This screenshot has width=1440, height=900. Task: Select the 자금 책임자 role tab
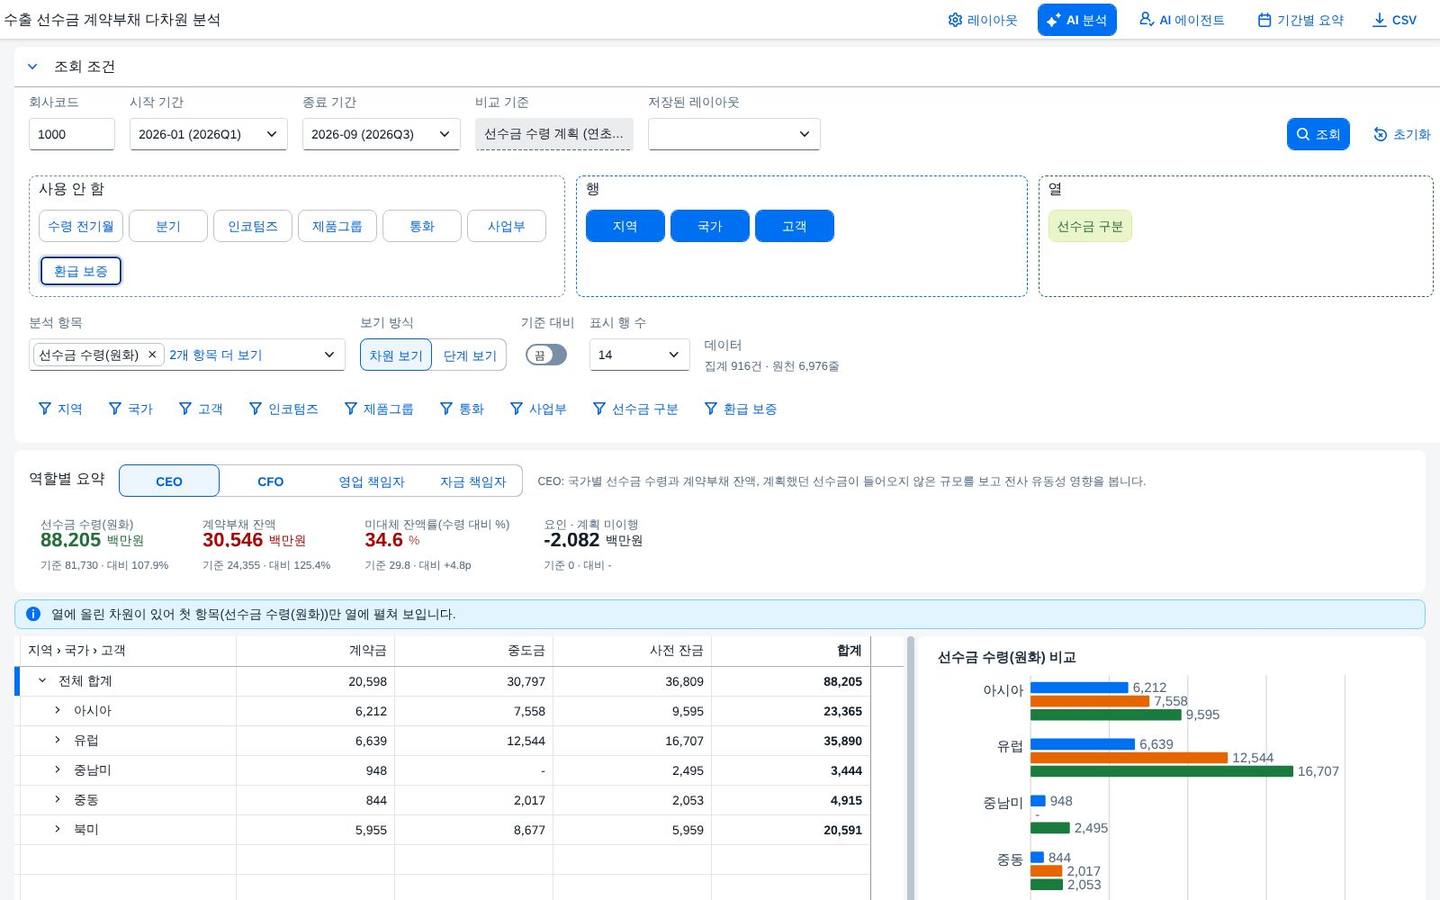pyautogui.click(x=472, y=481)
